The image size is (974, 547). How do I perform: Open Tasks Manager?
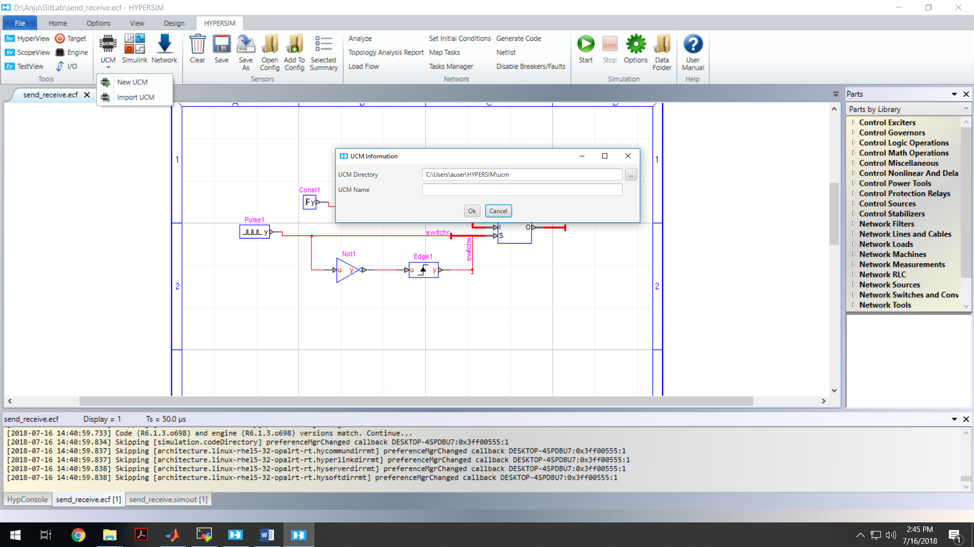click(x=451, y=66)
